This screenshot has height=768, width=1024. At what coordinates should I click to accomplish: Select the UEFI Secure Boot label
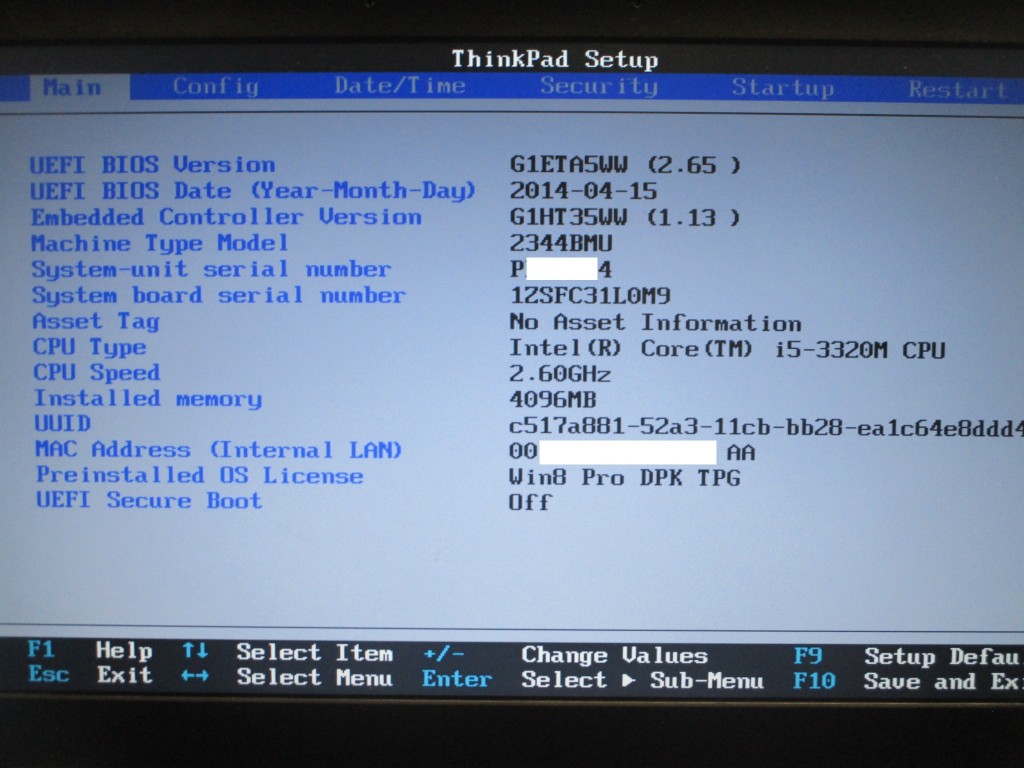pyautogui.click(x=149, y=500)
